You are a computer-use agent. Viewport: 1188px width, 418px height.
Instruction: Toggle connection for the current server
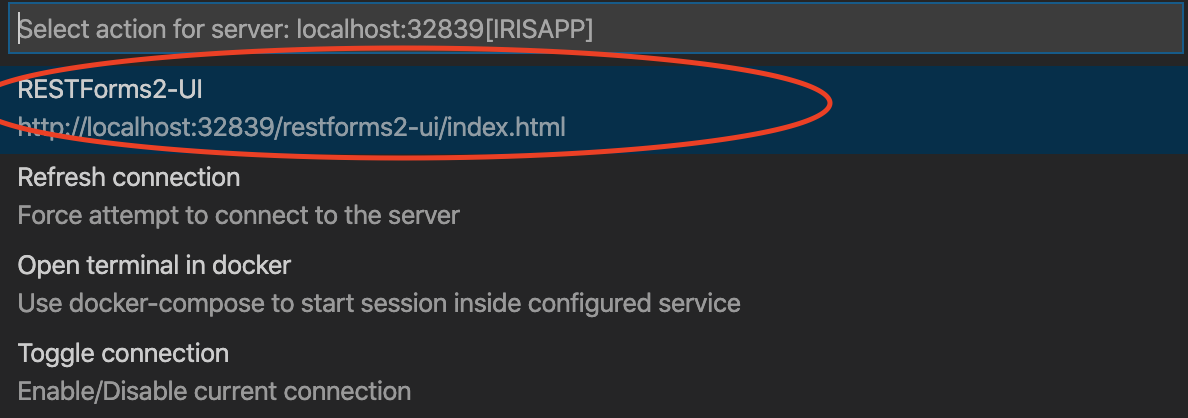pos(123,353)
